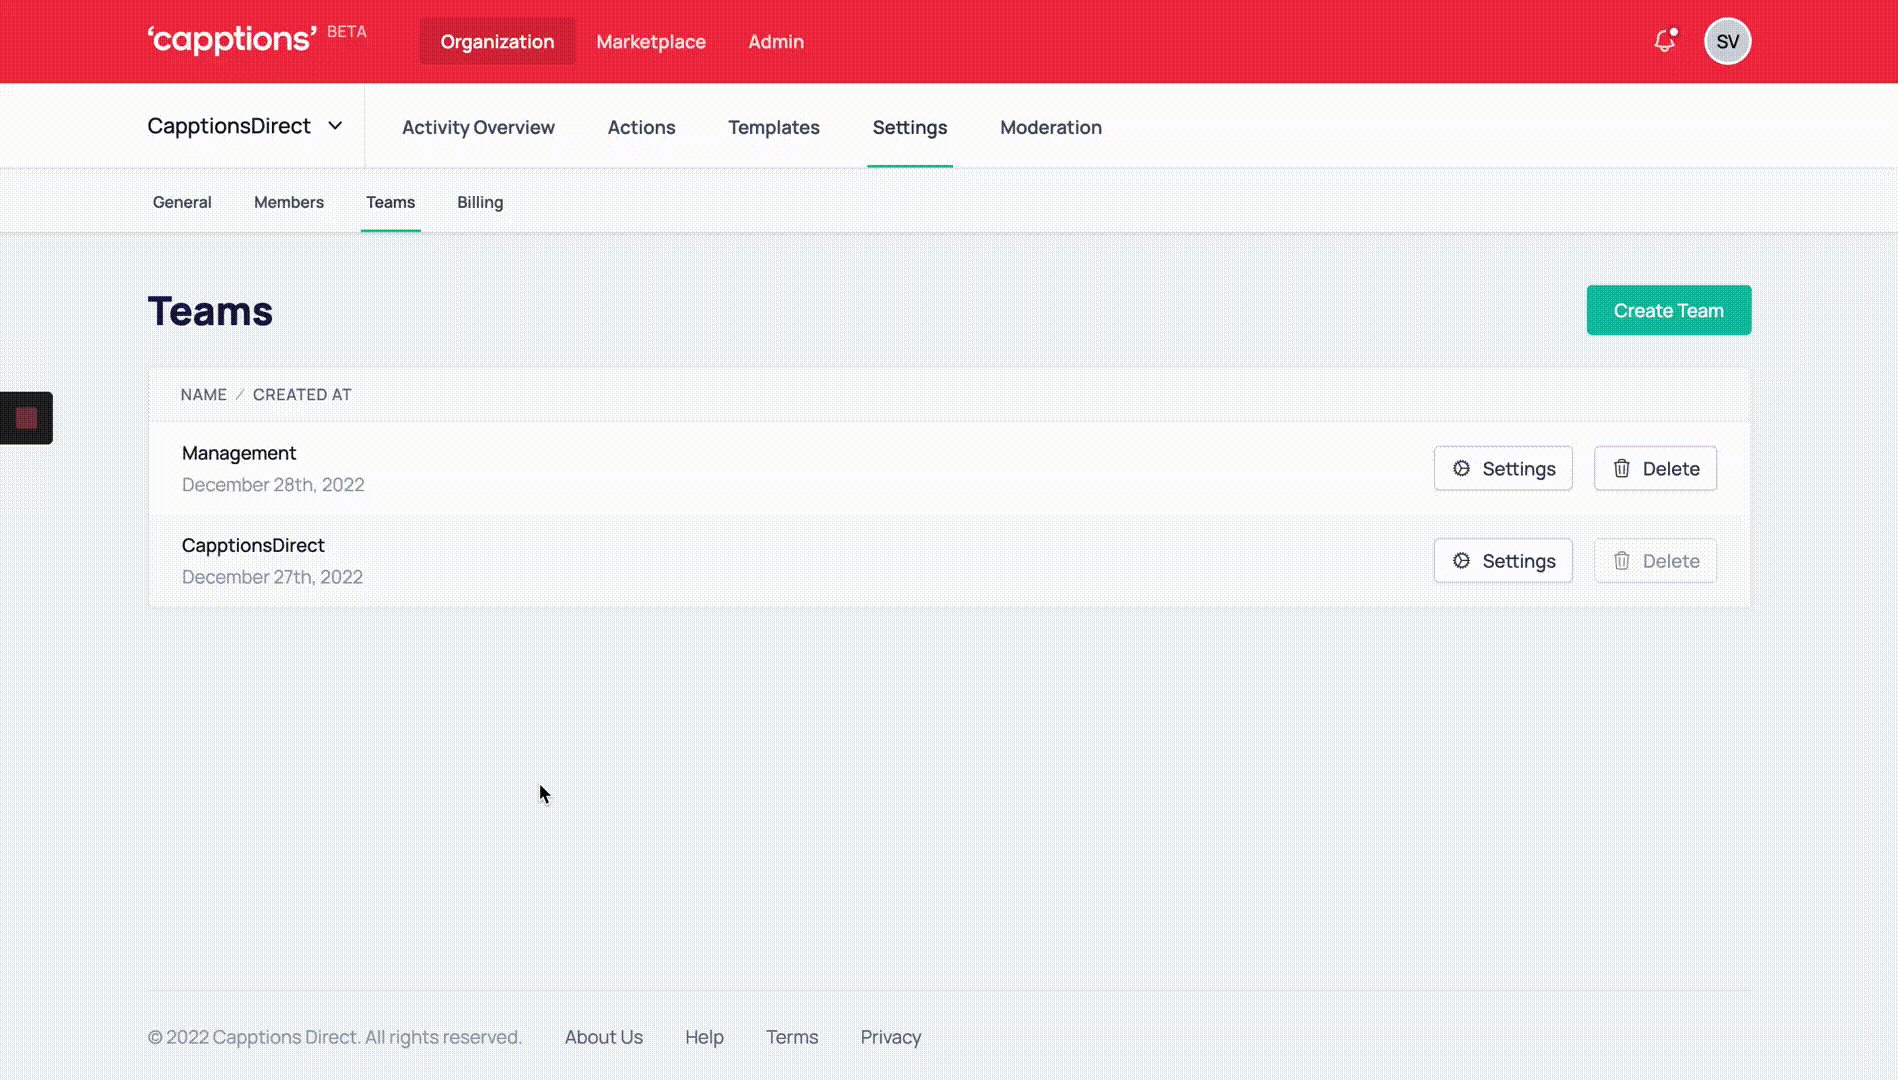The image size is (1898, 1080).
Task: Go to the General settings subtab
Action: (182, 202)
